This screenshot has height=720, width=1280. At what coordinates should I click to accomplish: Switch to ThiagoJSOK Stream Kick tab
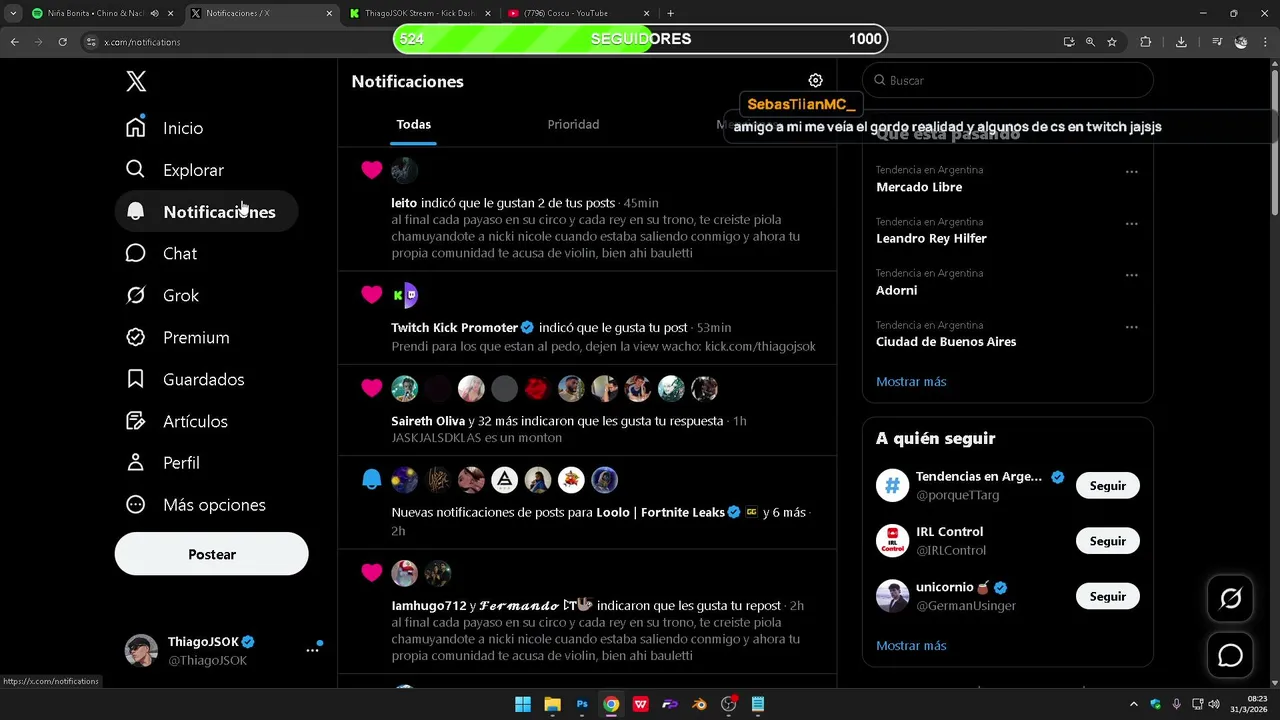(x=420, y=14)
